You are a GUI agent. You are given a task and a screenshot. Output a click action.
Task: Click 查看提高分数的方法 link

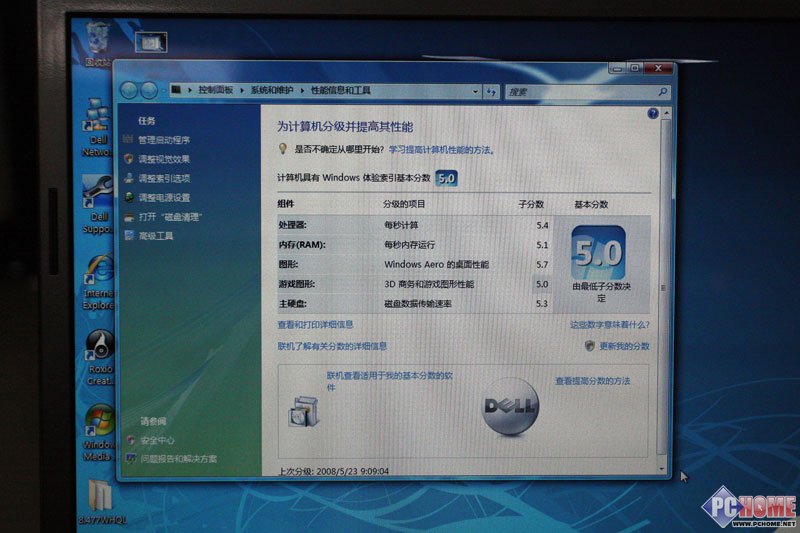coord(592,381)
